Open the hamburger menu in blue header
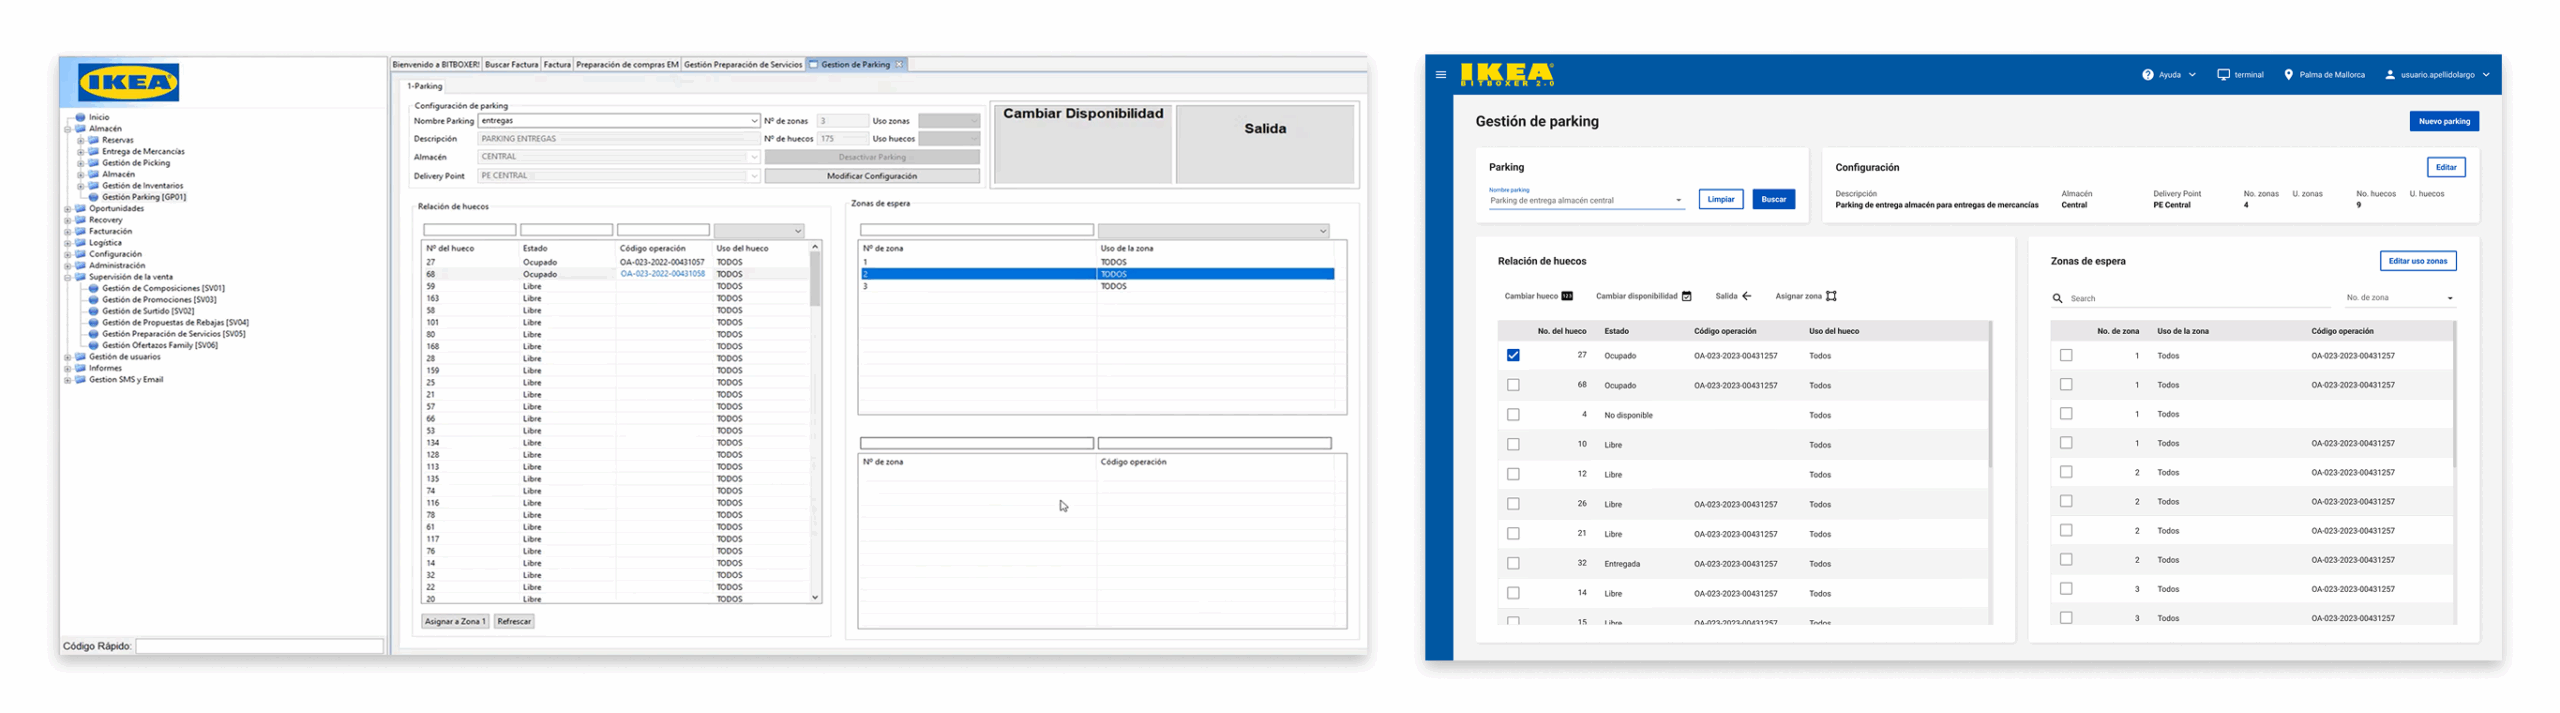 point(1440,74)
